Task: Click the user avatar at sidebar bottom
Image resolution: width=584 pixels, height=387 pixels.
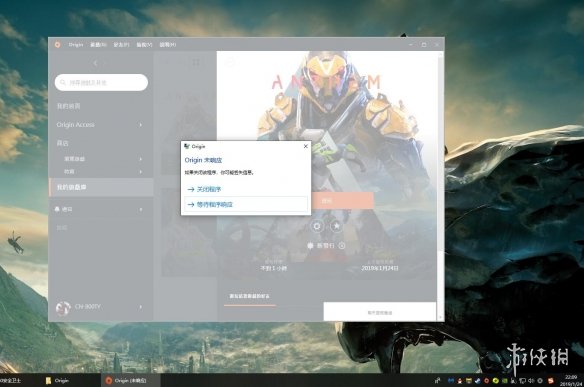Action: pos(63,308)
